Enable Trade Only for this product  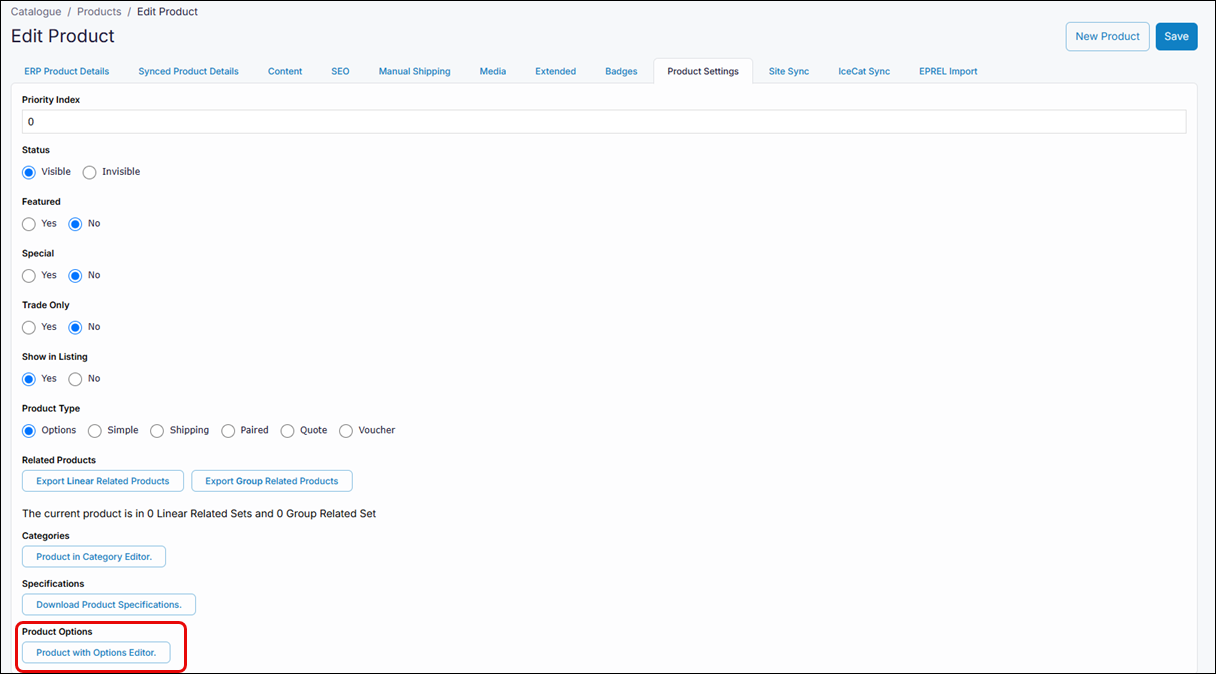28,327
